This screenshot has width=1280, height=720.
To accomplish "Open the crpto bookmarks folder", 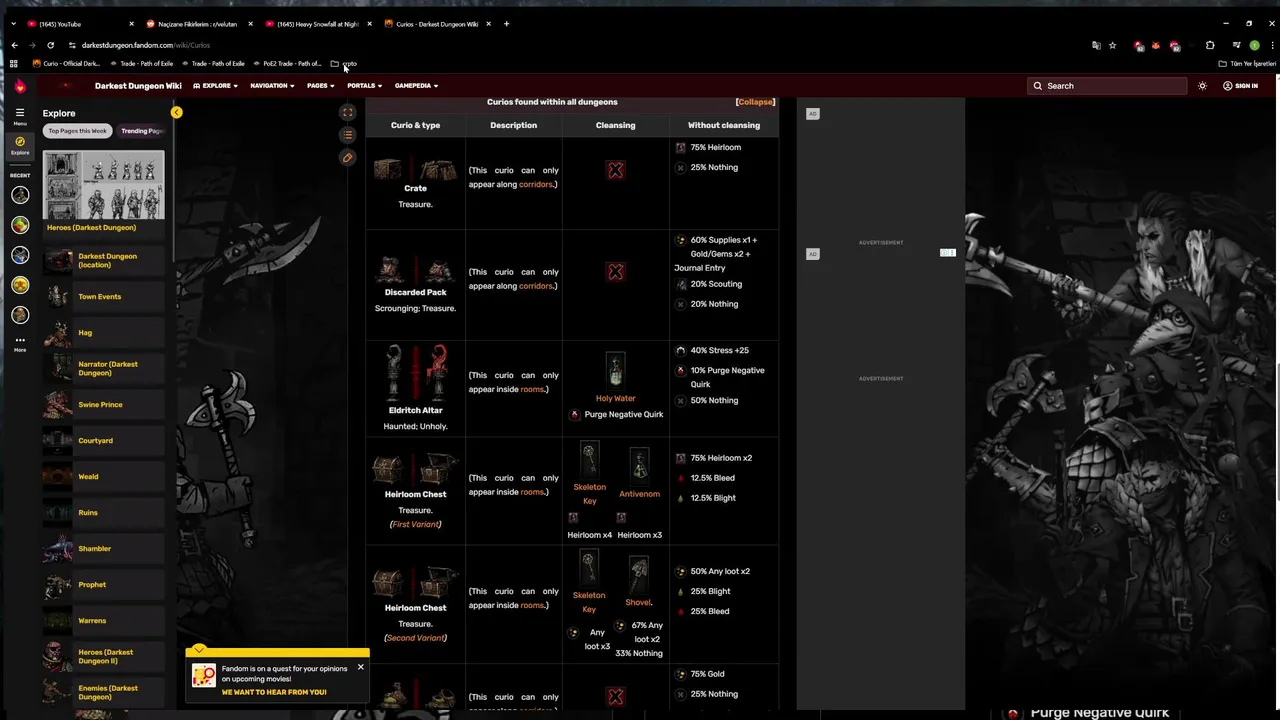I will coord(343,64).
